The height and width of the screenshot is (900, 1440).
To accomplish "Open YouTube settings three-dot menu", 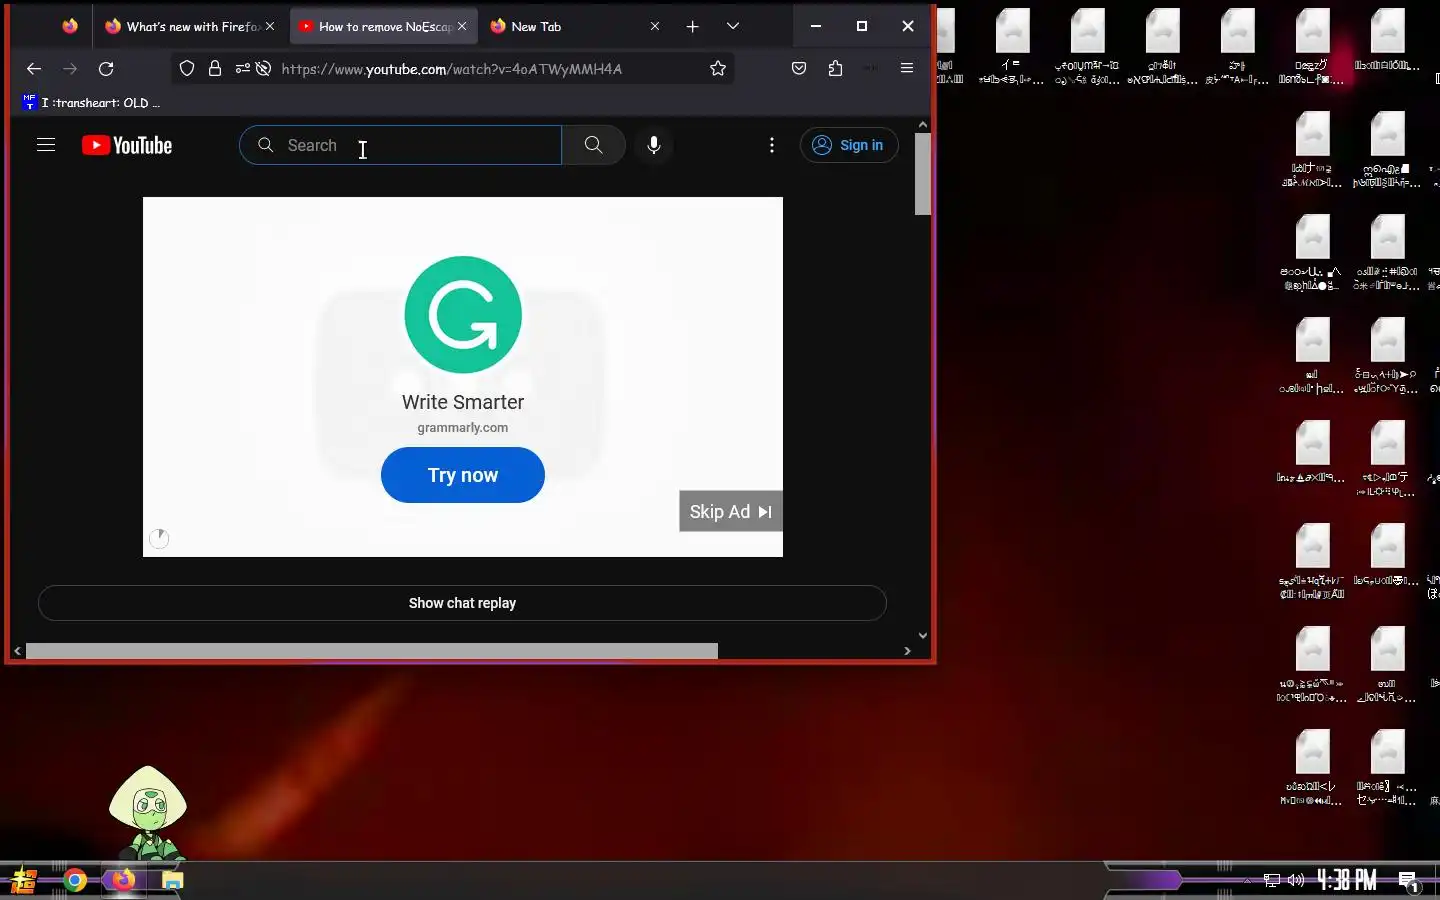I will 772,145.
